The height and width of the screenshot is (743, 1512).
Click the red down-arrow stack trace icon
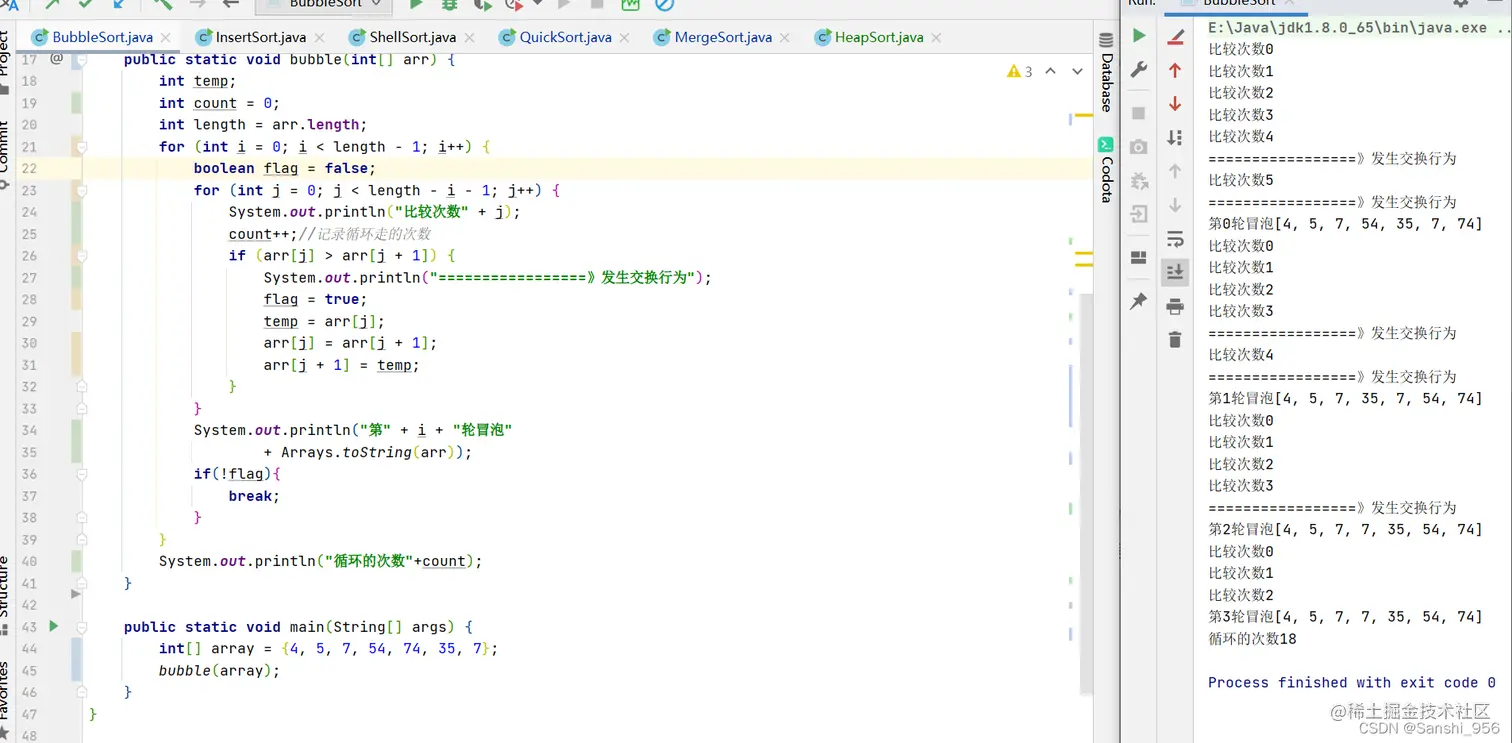coord(1175,104)
